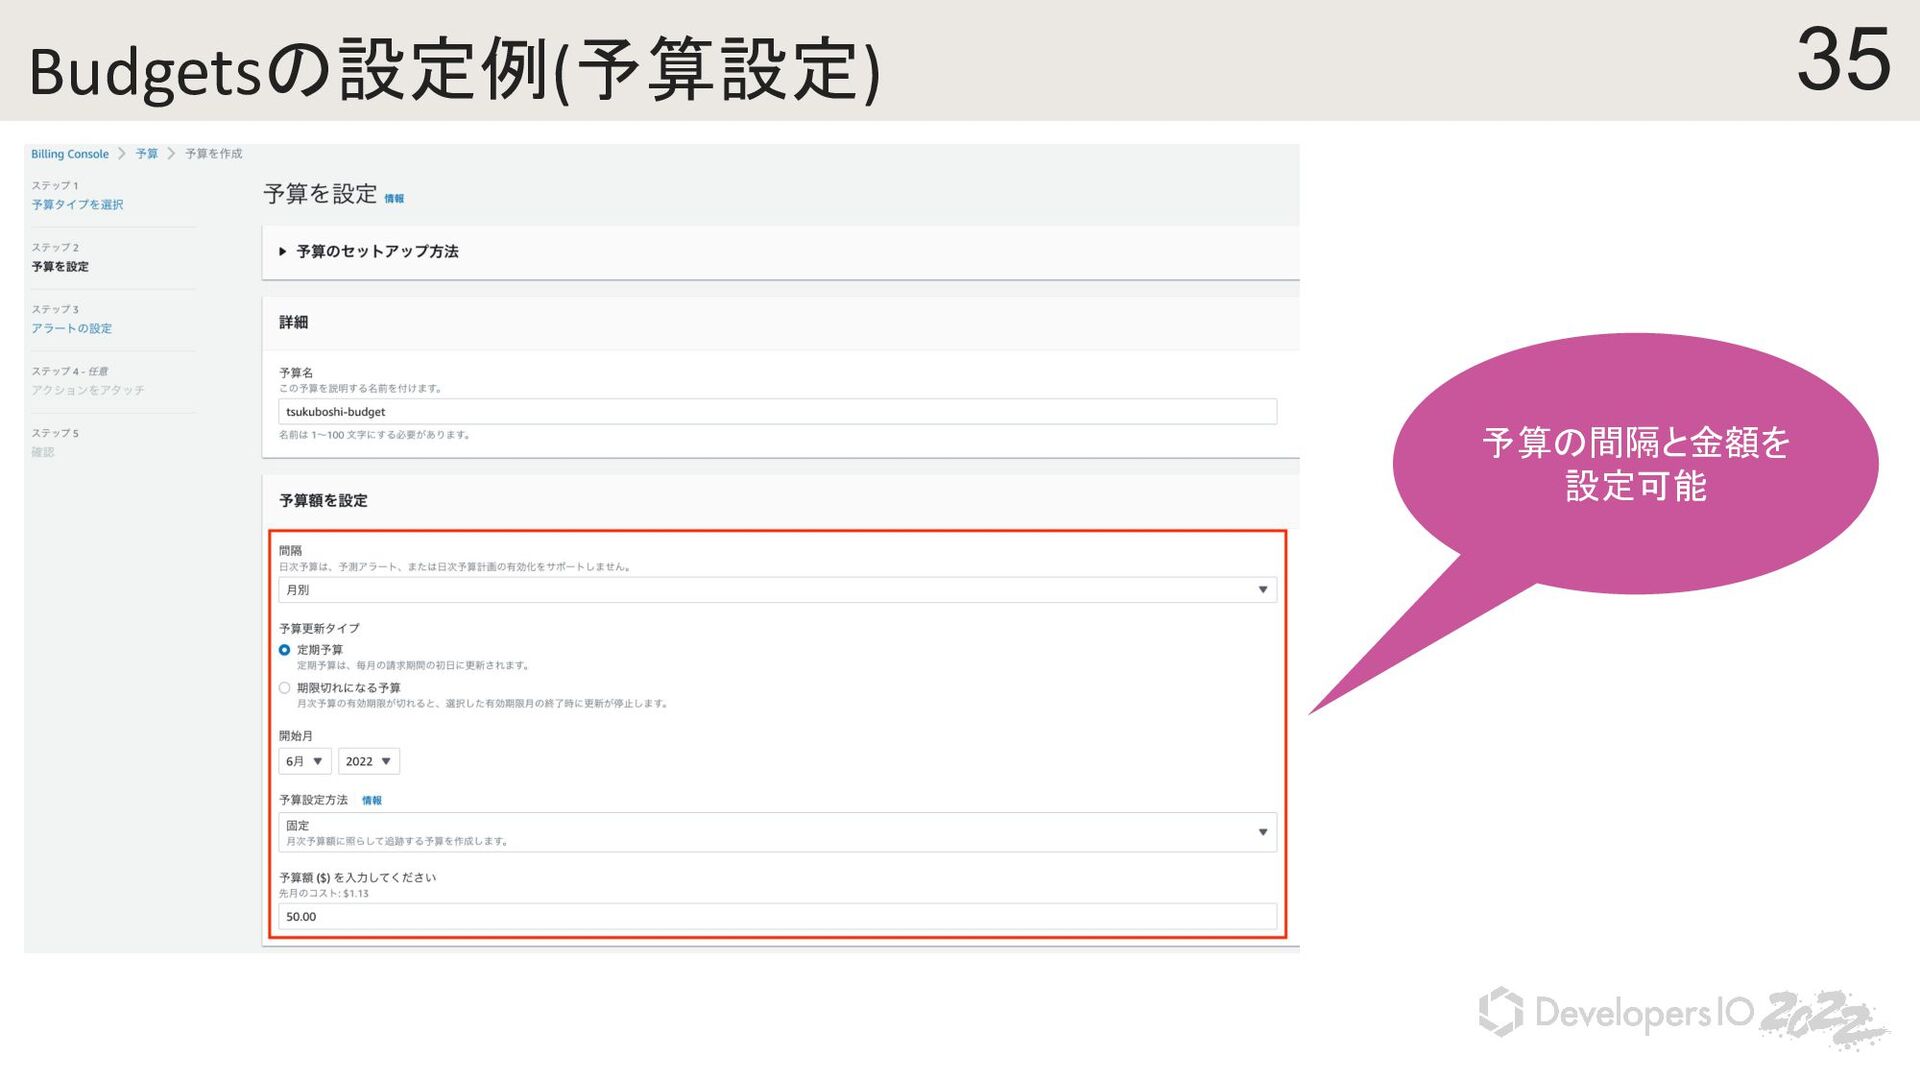Select 定期予算 radio button
1920x1080 pixels.
coord(285,650)
